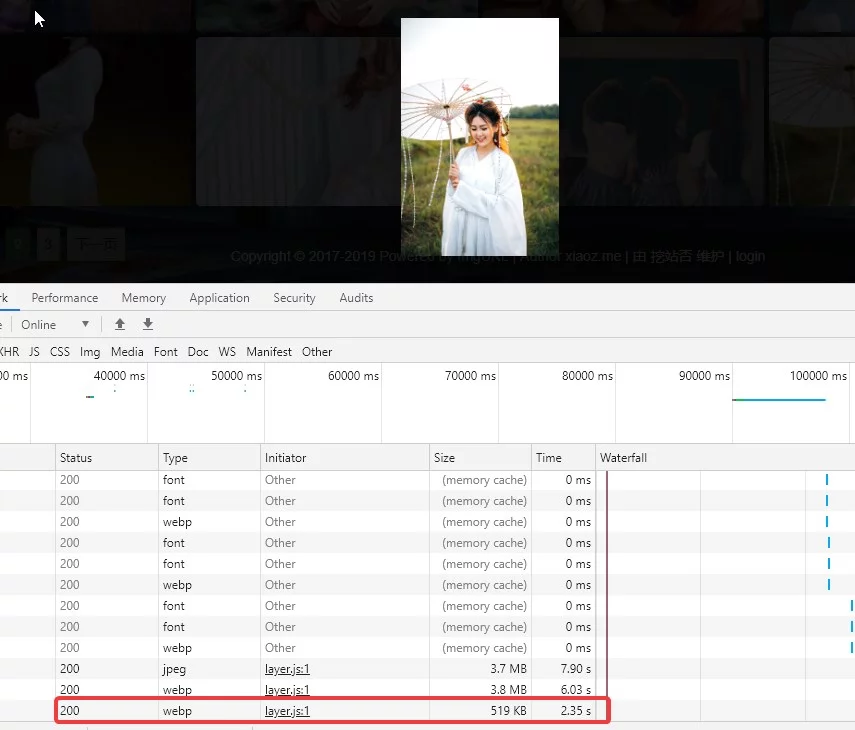The image size is (855, 730).
Task: Click the login link in page footer
Action: coord(750,256)
